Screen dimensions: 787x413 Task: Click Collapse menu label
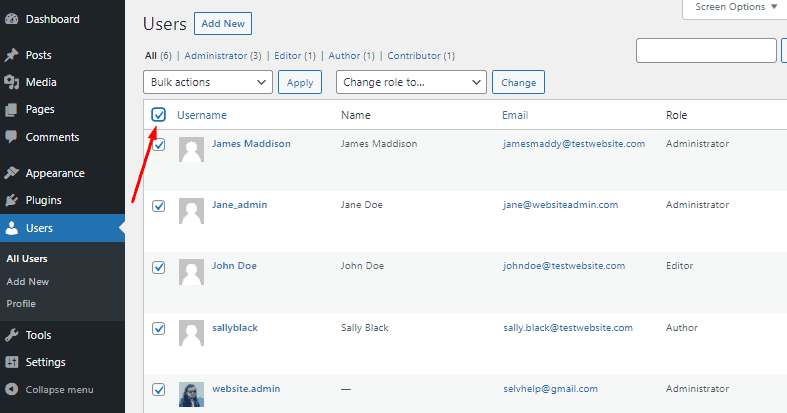tap(59, 389)
